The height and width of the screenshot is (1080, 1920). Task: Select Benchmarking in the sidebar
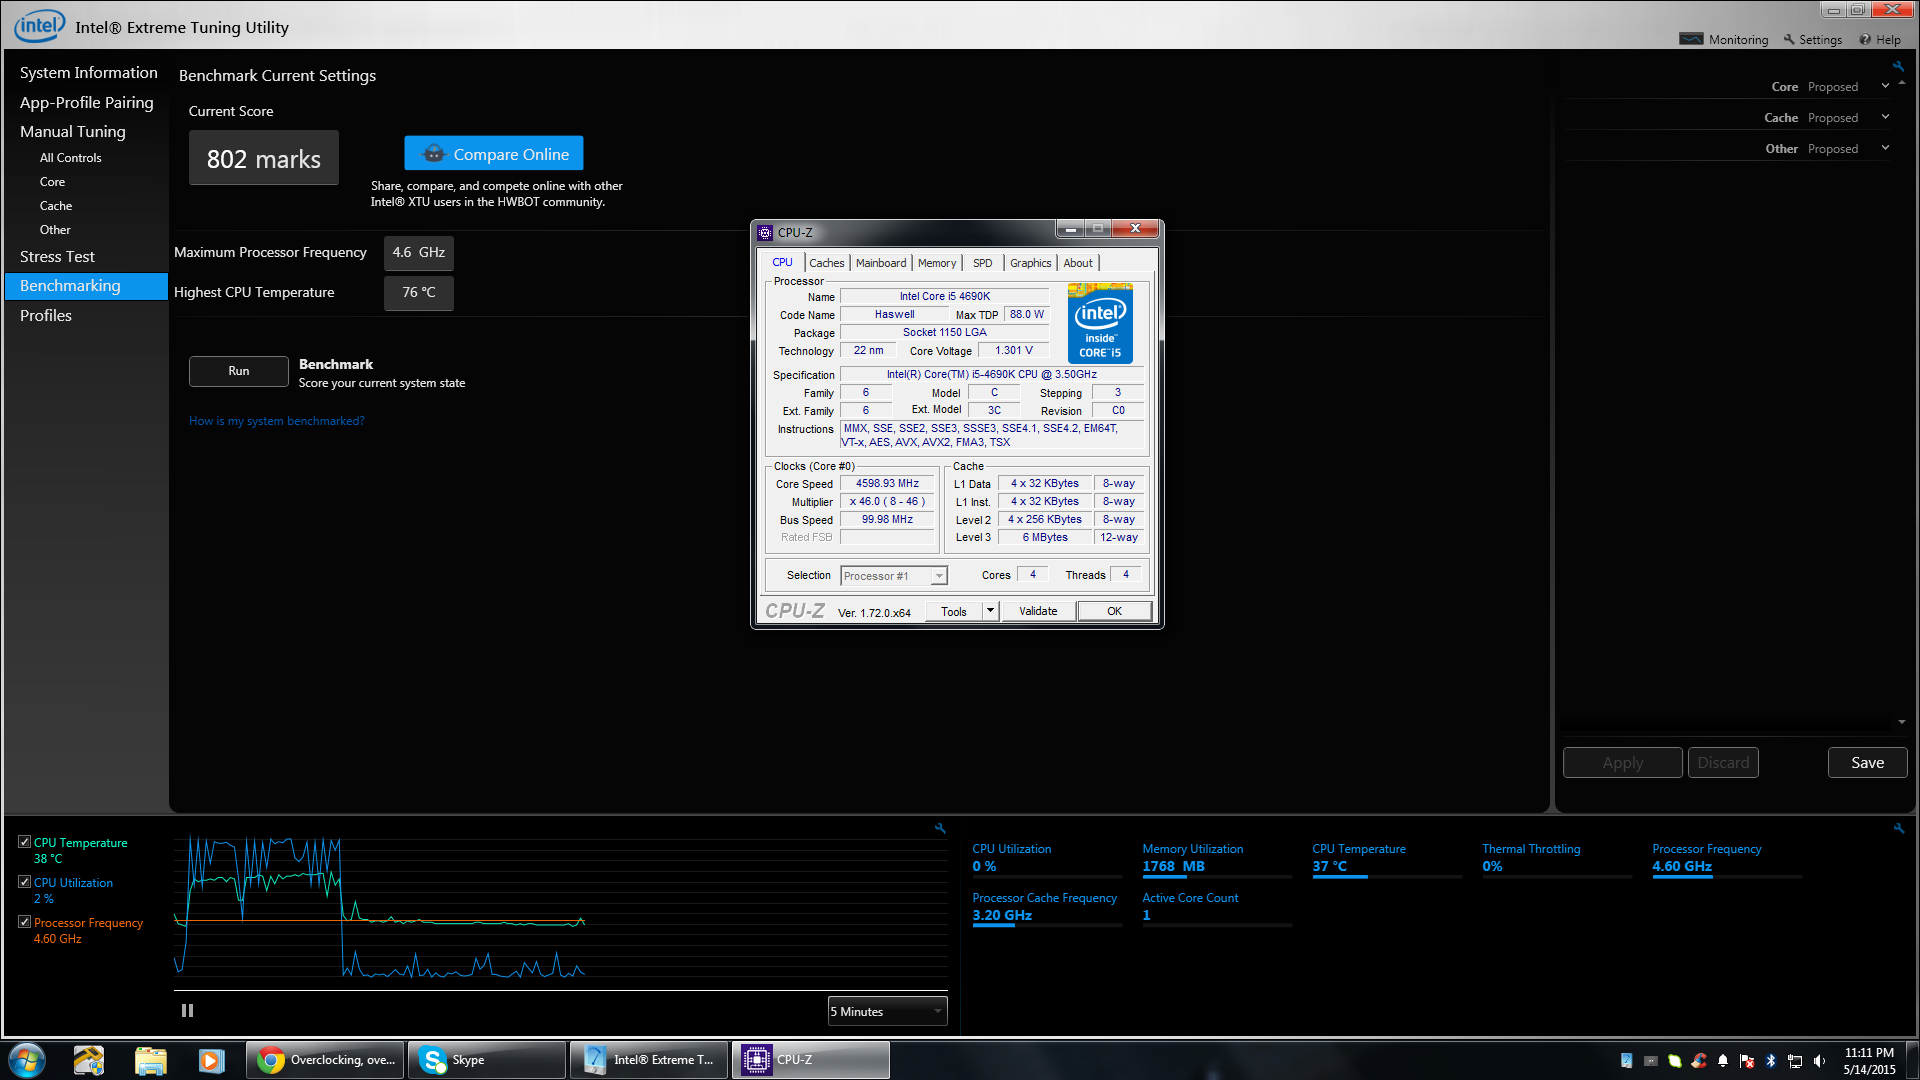click(87, 286)
